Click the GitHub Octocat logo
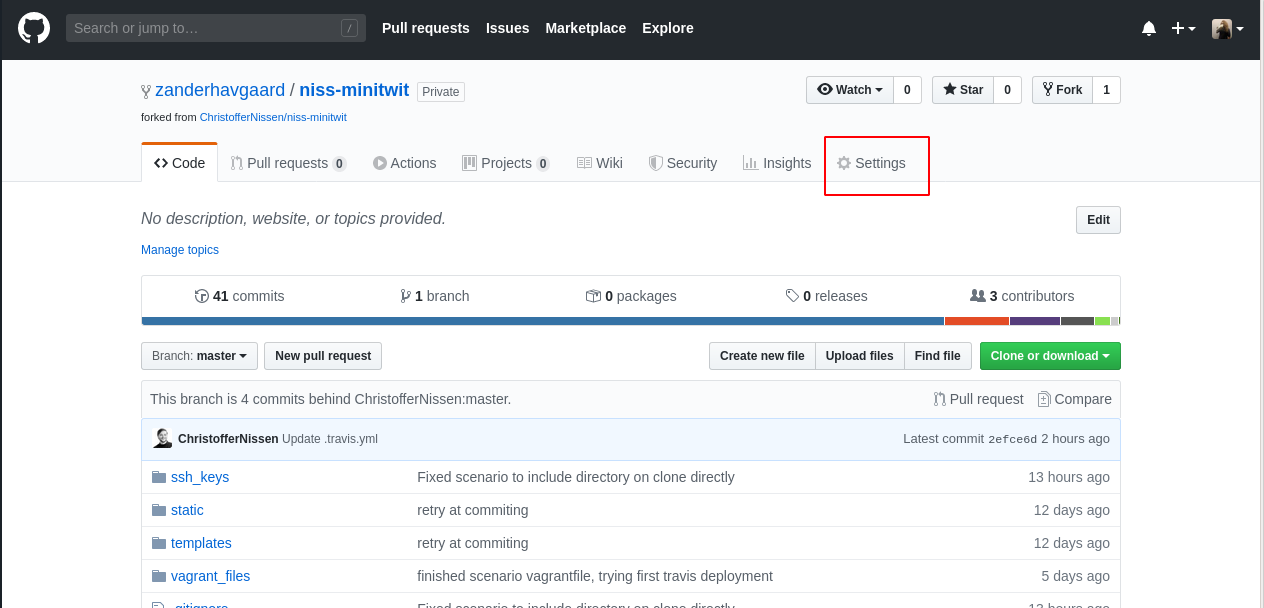This screenshot has width=1264, height=608. tap(34, 28)
